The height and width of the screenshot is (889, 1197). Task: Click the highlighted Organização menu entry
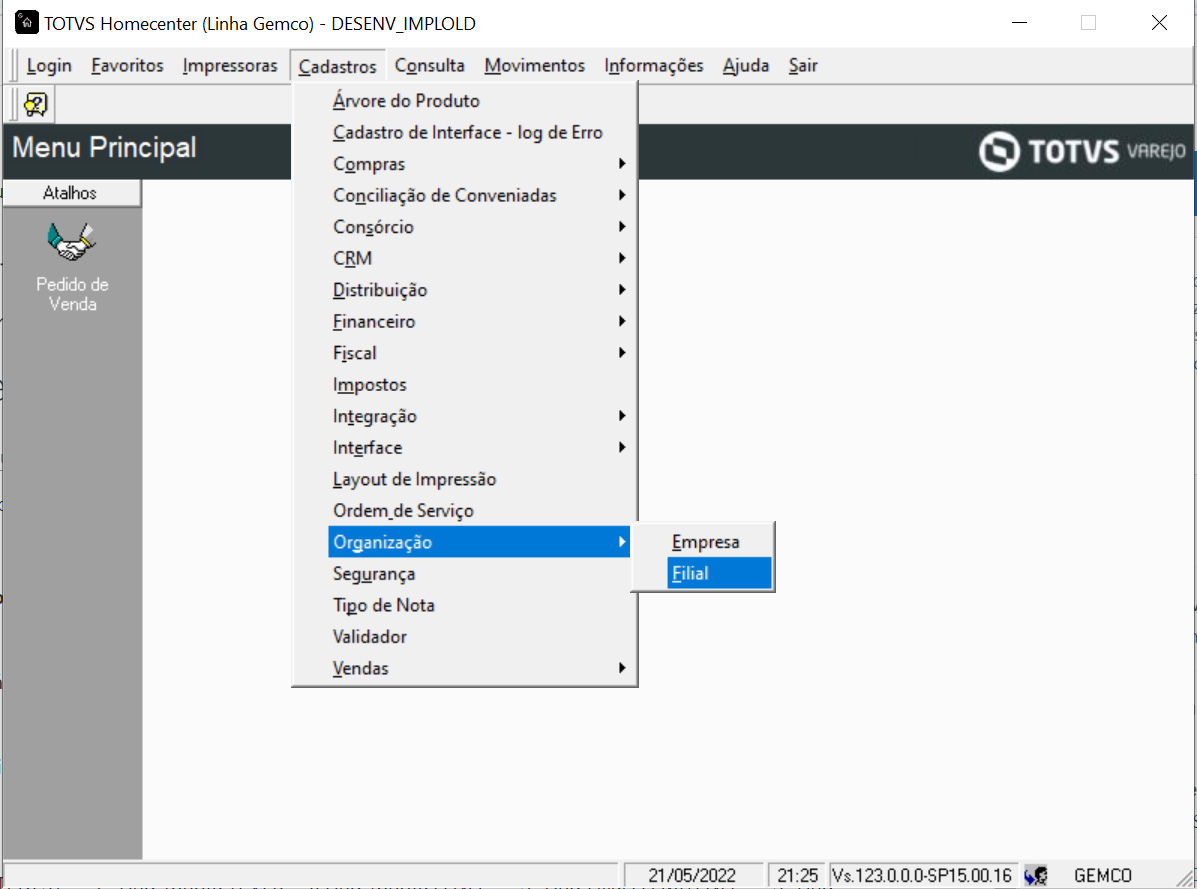coord(479,542)
